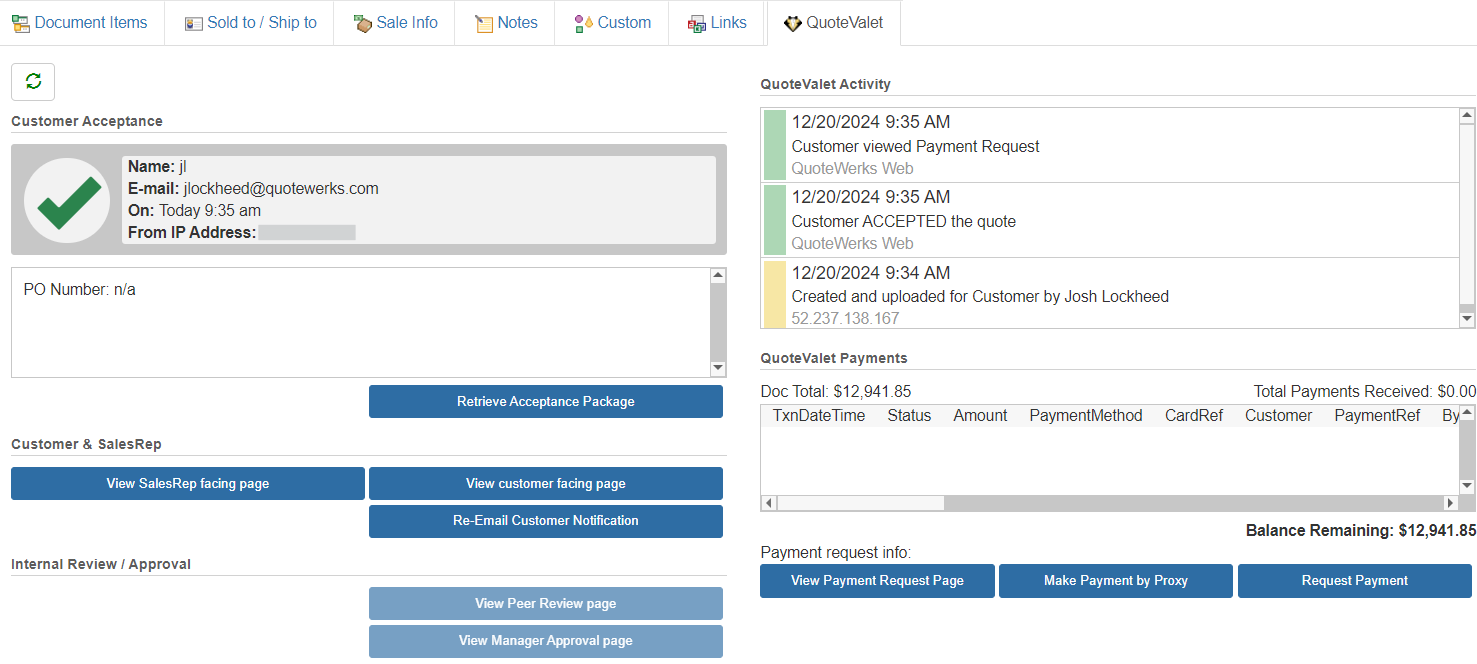The height and width of the screenshot is (664, 1477).
Task: Click View Peer Review page button
Action: (x=546, y=604)
